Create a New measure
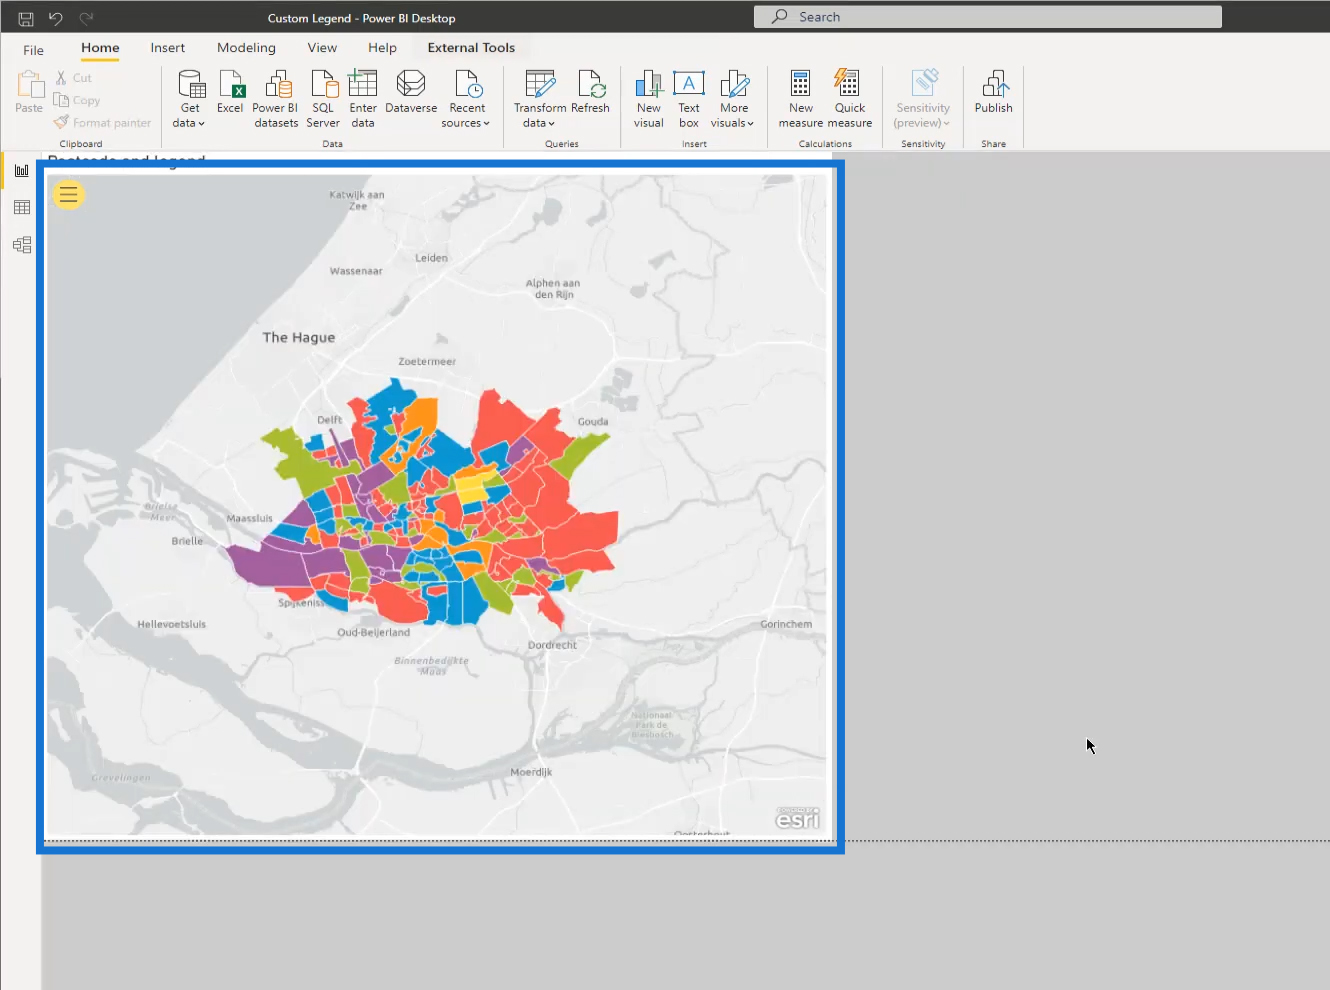The height and width of the screenshot is (990, 1330). 801,99
